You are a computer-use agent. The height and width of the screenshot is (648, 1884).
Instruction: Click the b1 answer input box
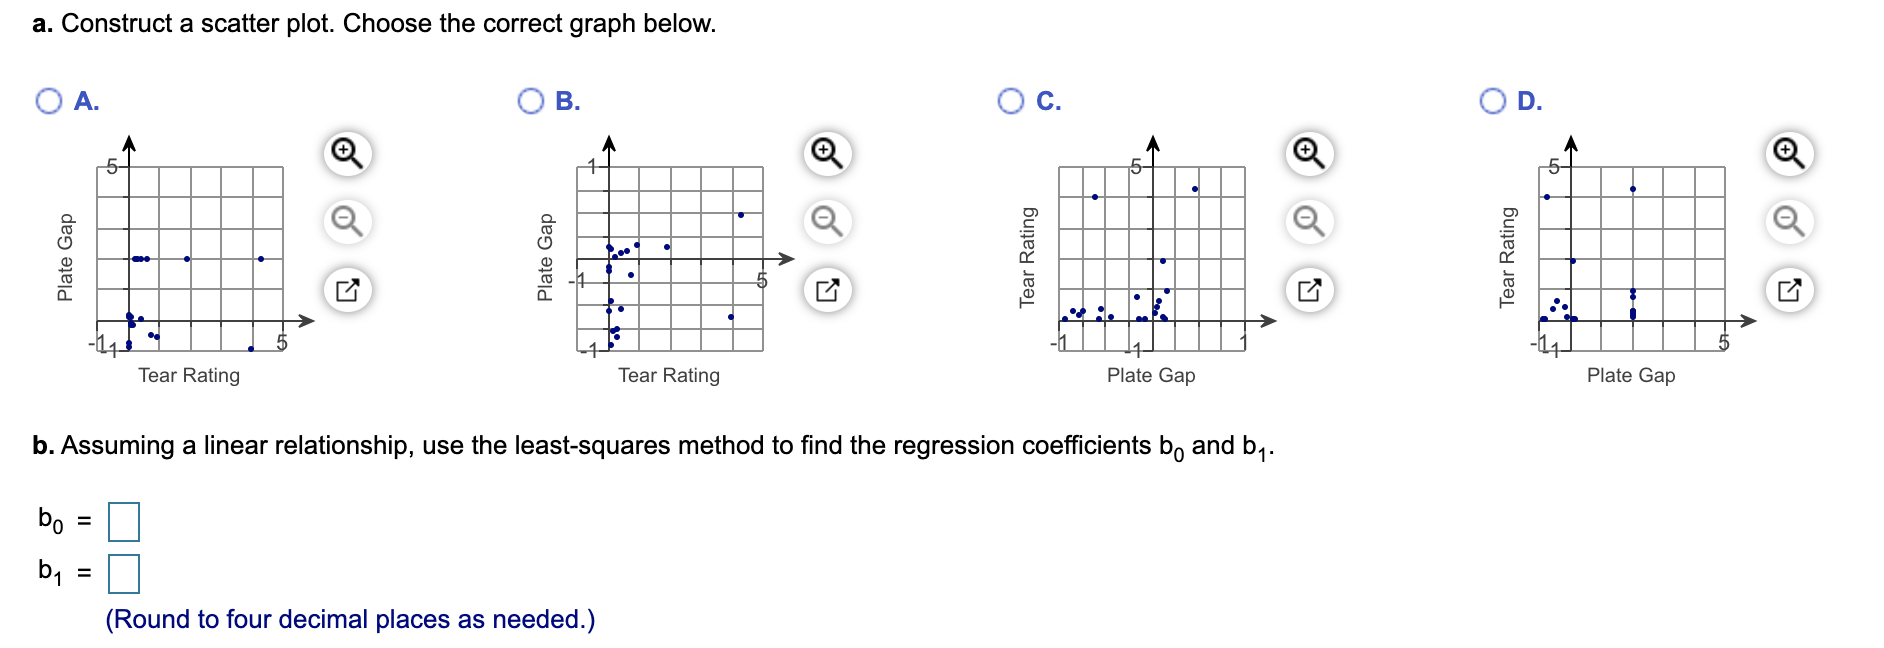pyautogui.click(x=124, y=573)
